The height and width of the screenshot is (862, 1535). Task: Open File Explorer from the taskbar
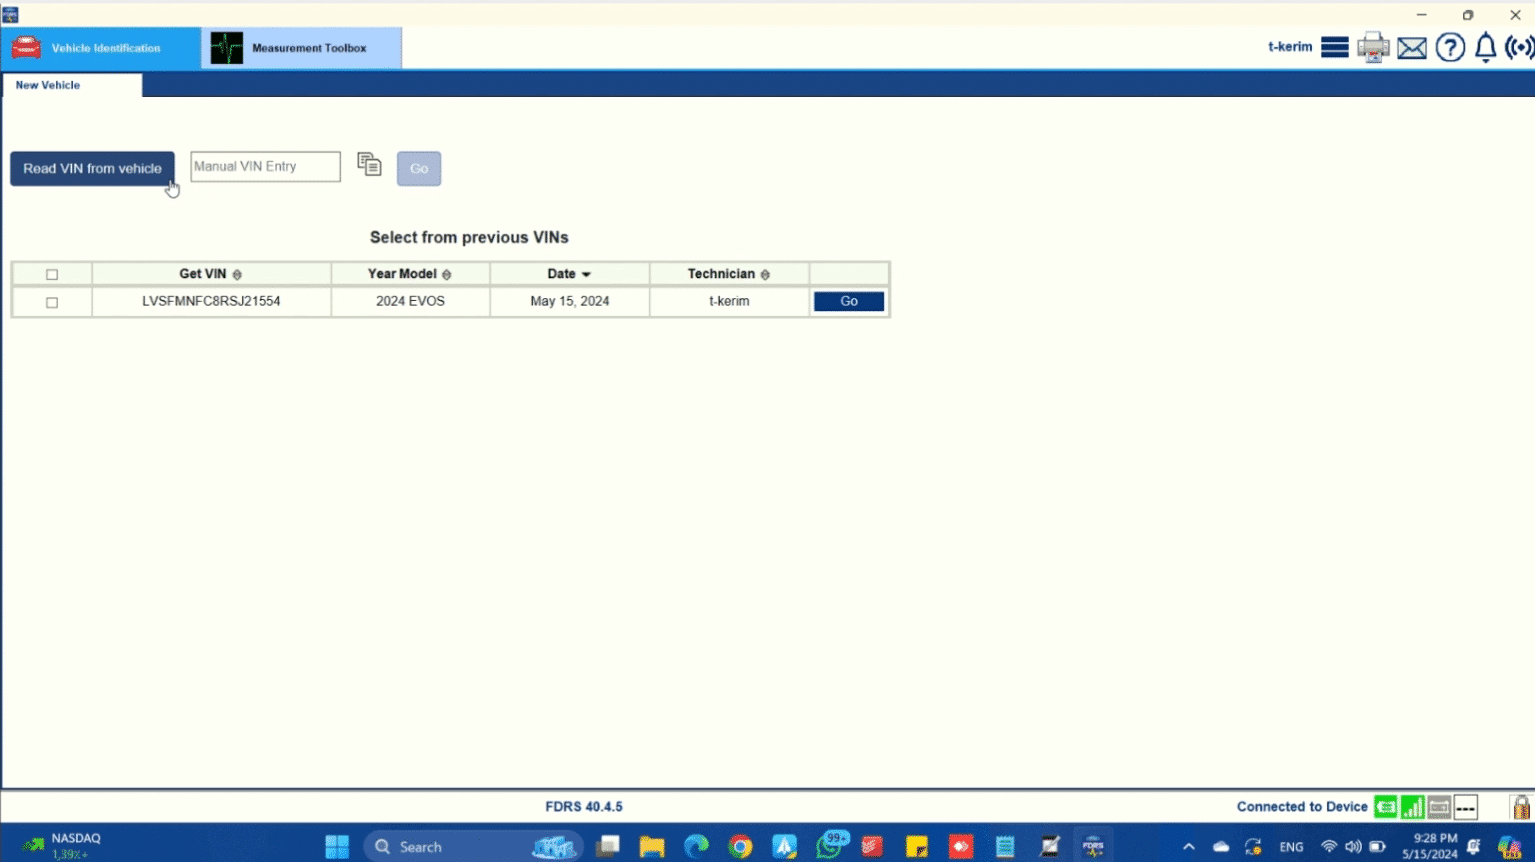point(652,847)
